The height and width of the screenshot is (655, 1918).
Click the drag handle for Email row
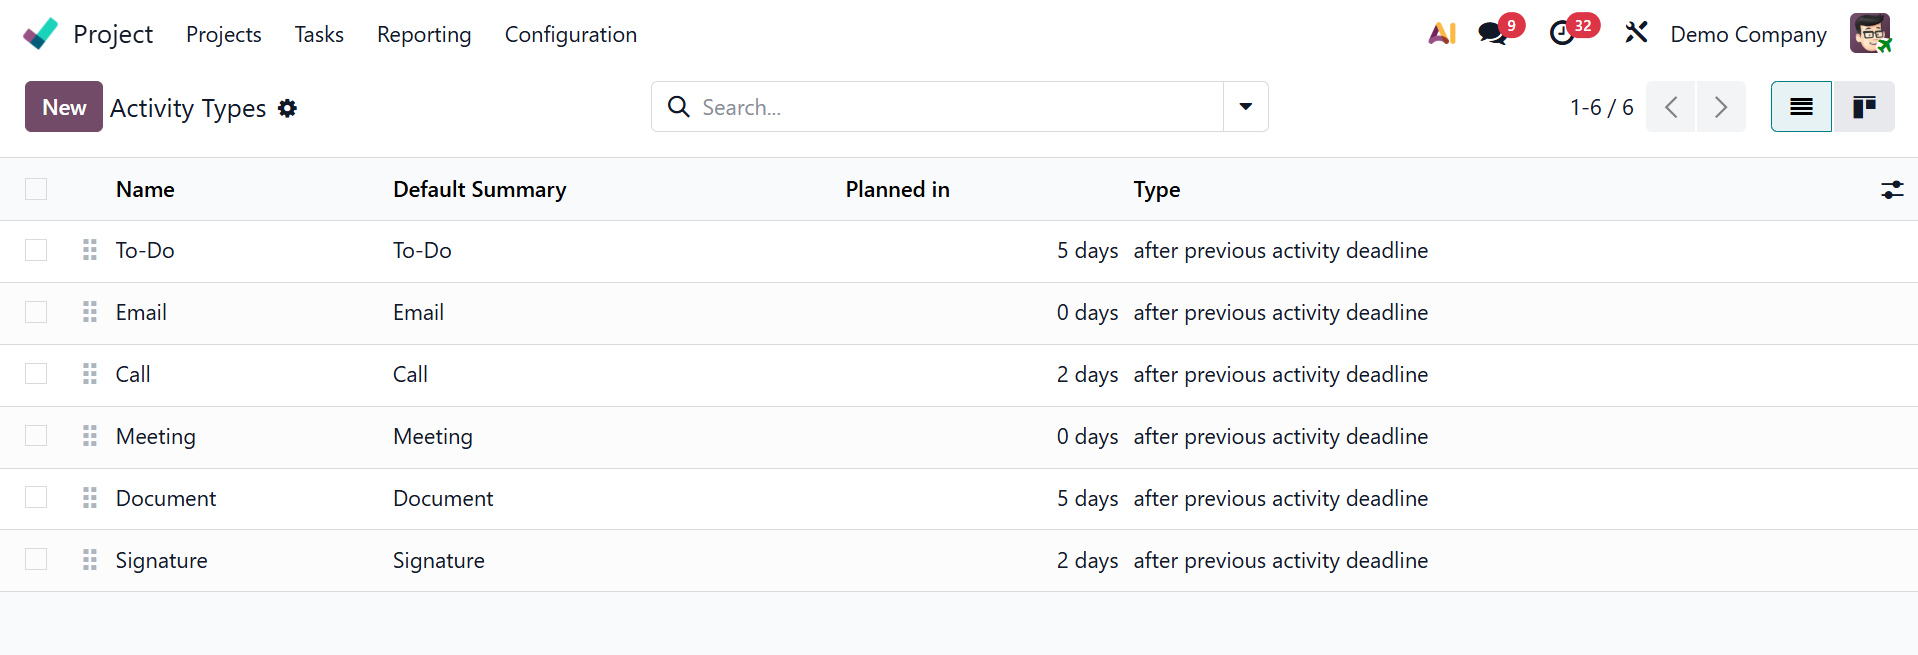[90, 312]
